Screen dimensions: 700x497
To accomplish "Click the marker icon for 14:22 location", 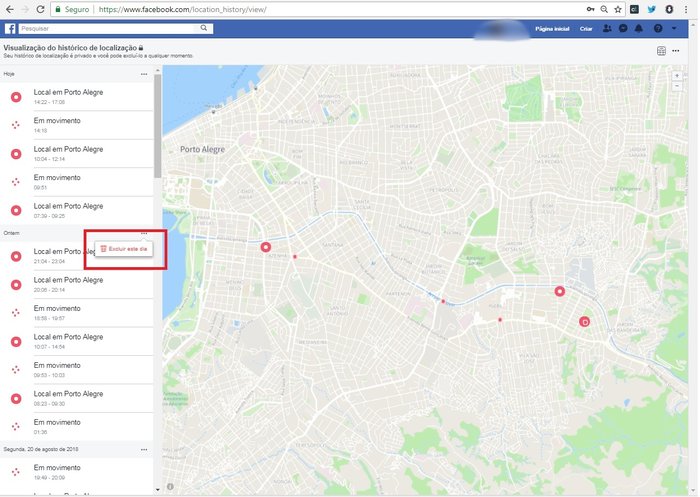I will 16,97.
